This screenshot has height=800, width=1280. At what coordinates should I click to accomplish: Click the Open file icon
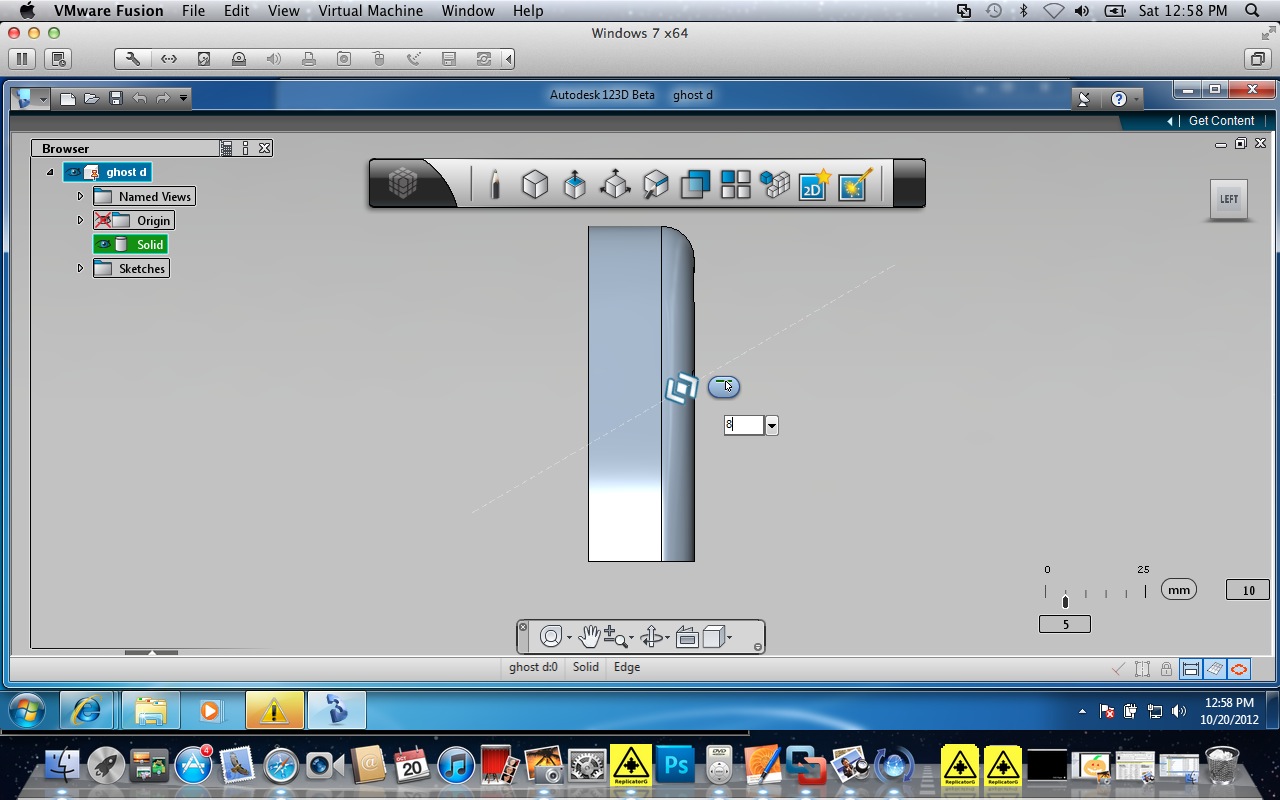click(92, 98)
